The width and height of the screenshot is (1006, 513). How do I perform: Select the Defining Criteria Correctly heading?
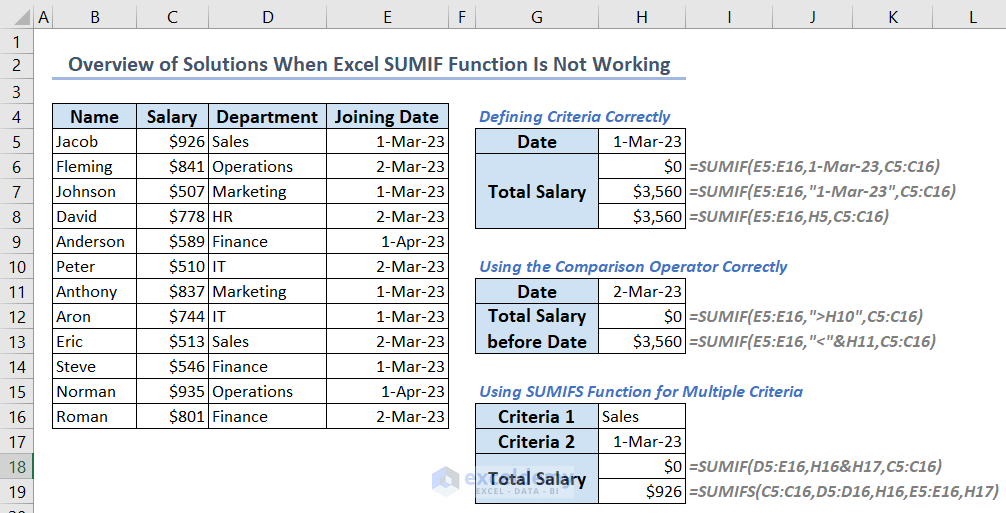[574, 117]
